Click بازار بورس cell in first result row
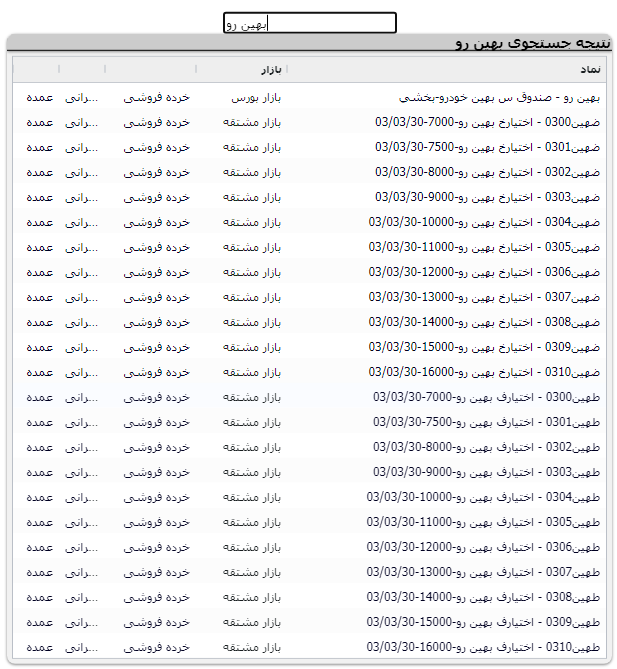The height and width of the screenshot is (669, 617). pos(256,98)
